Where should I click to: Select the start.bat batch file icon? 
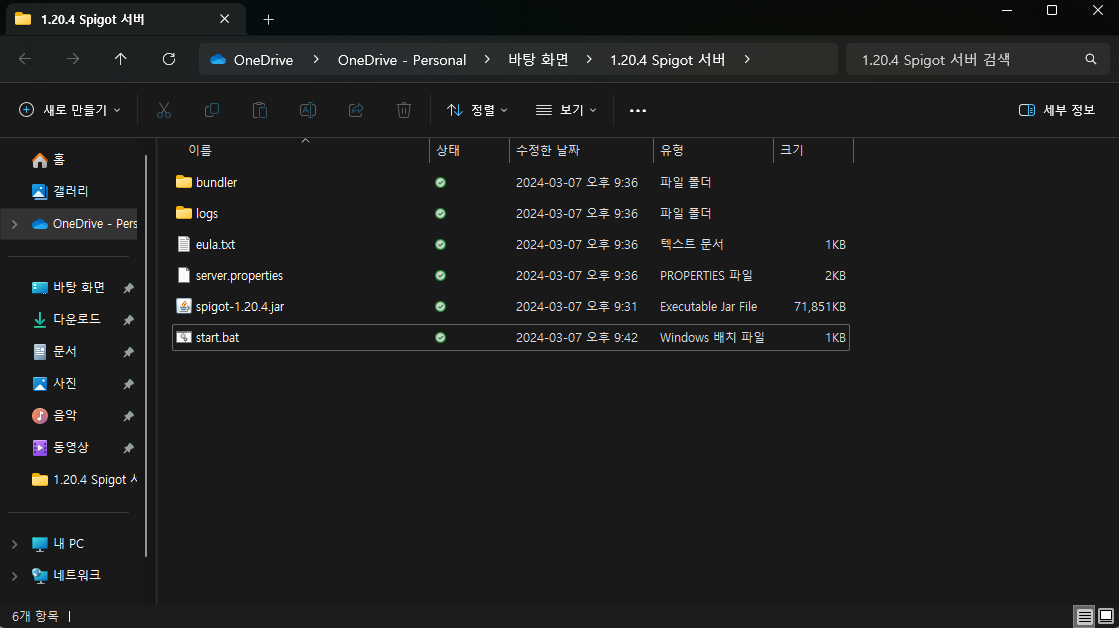183,337
